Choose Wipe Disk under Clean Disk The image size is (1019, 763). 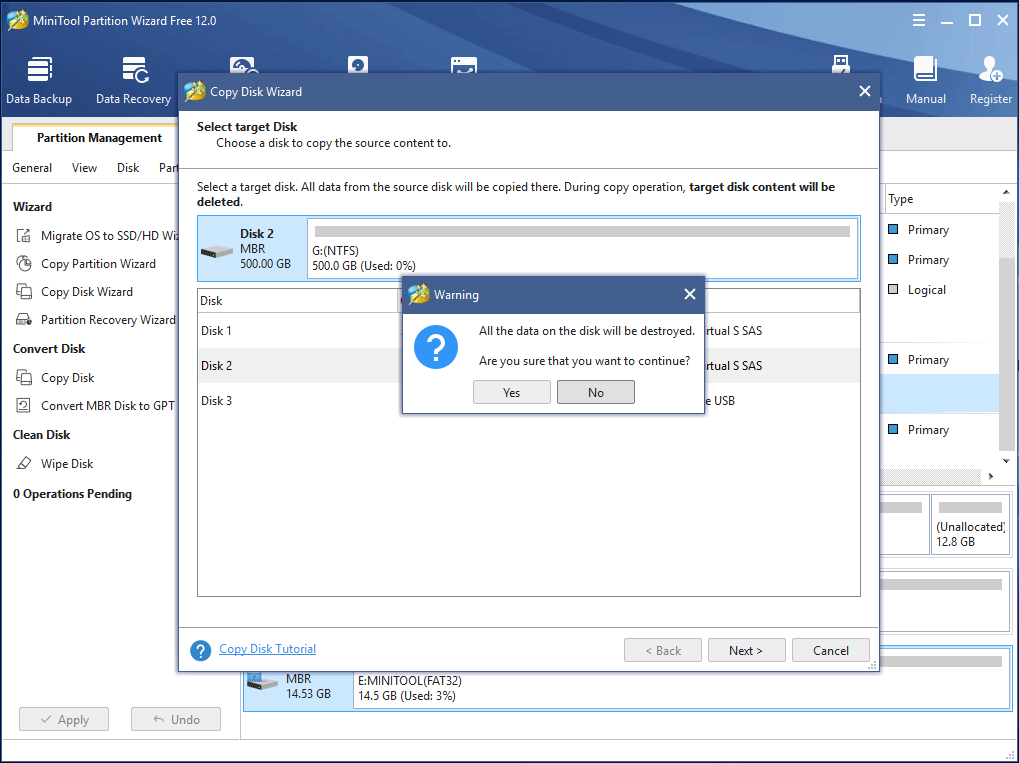coord(55,463)
